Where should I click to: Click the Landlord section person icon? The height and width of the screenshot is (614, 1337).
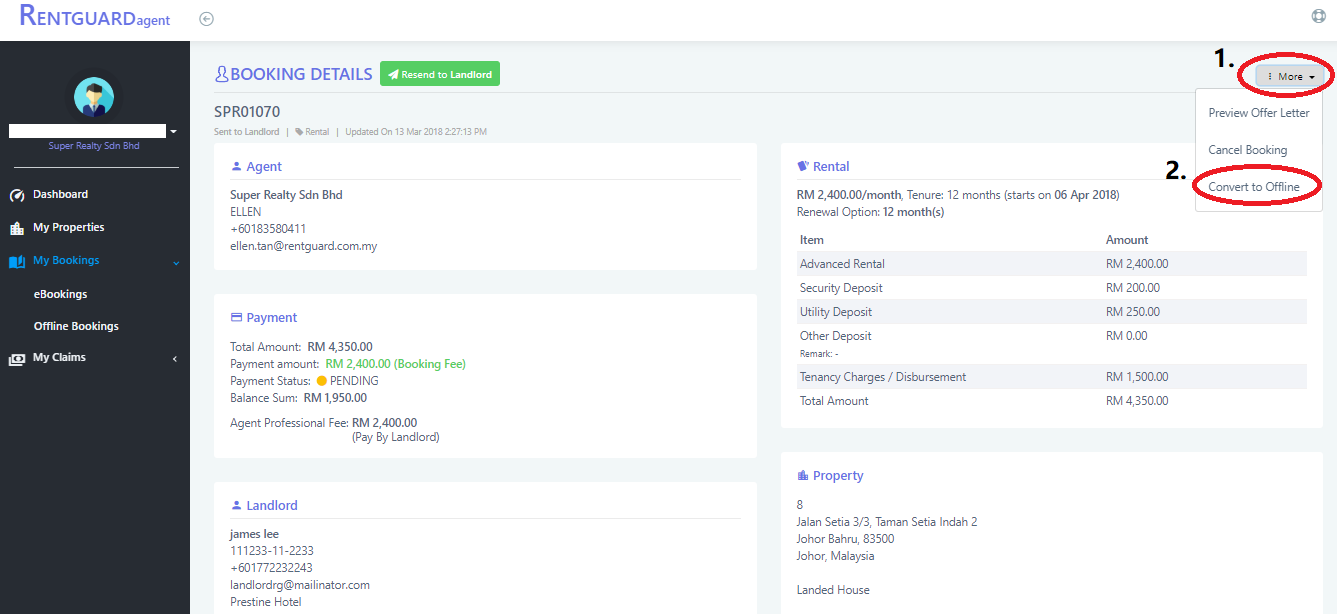[236, 506]
